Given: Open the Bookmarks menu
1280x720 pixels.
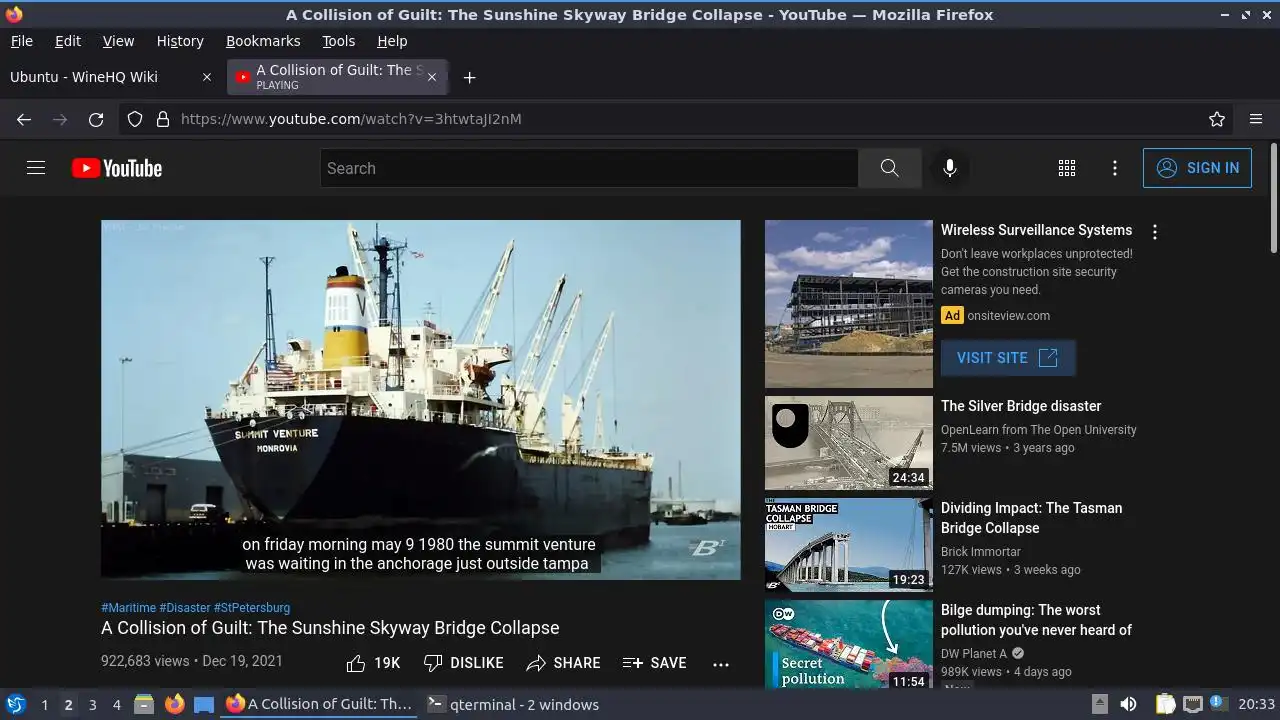Looking at the screenshot, I should pyautogui.click(x=263, y=41).
